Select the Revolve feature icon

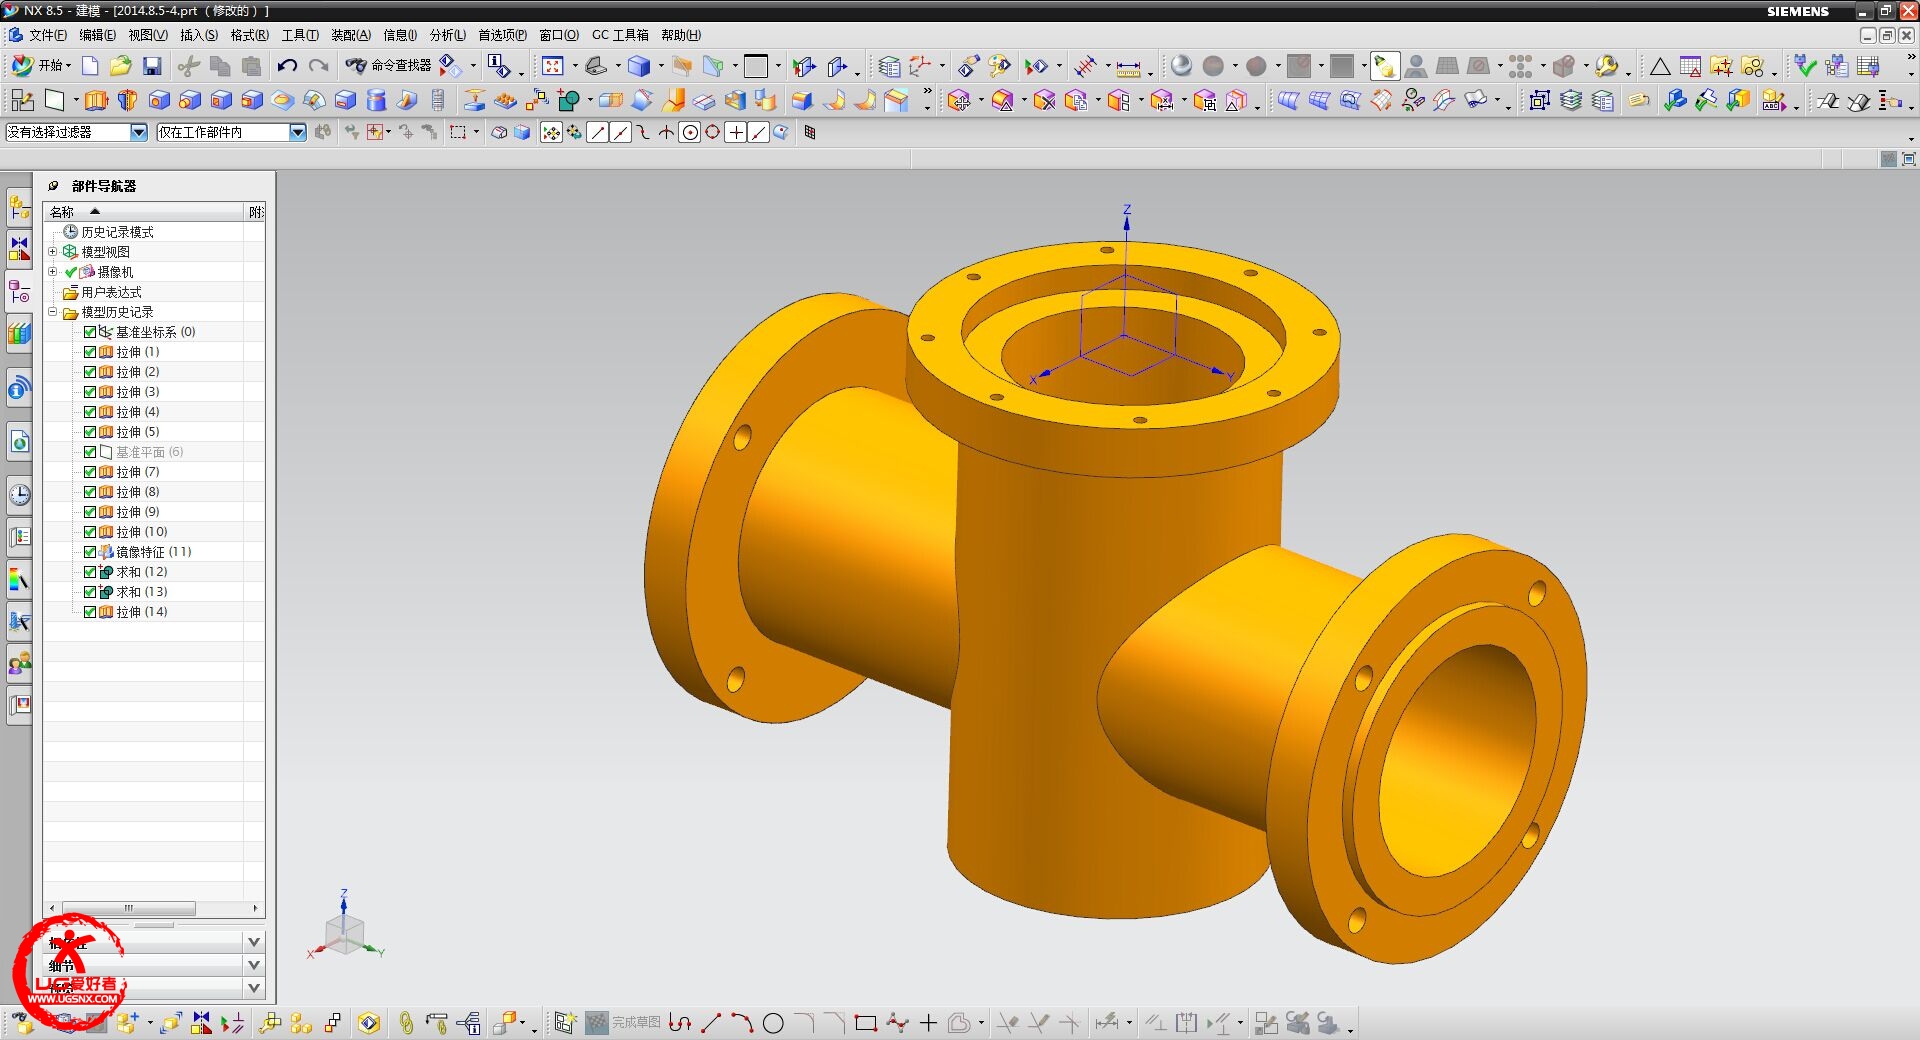coord(127,100)
